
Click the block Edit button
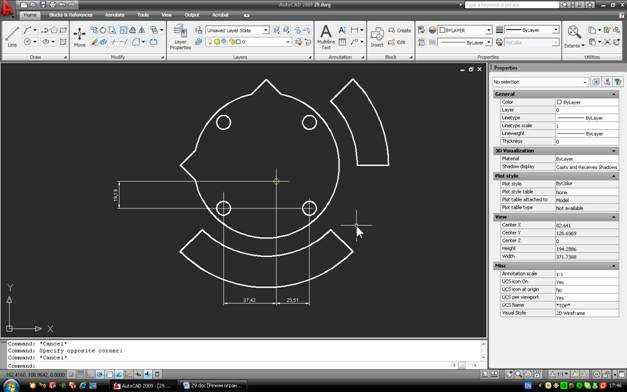coord(397,42)
